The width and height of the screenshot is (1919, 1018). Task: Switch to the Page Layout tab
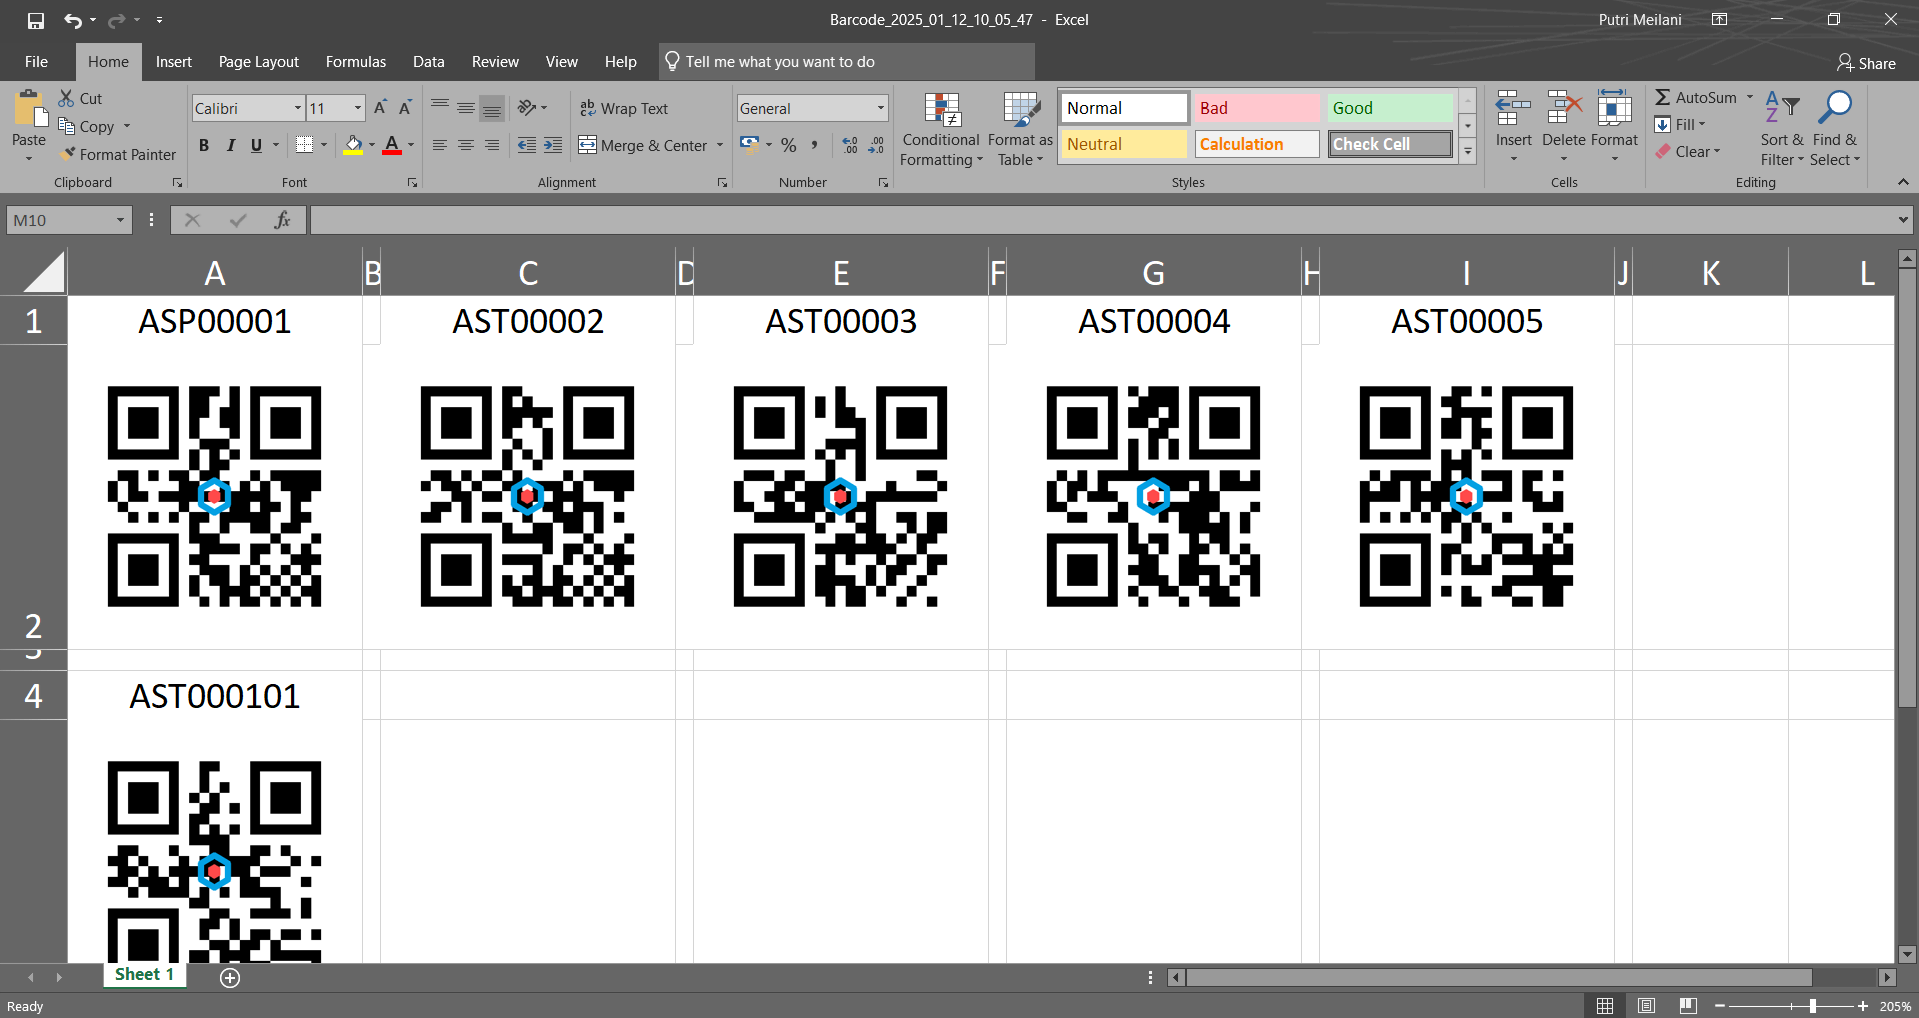tap(259, 62)
